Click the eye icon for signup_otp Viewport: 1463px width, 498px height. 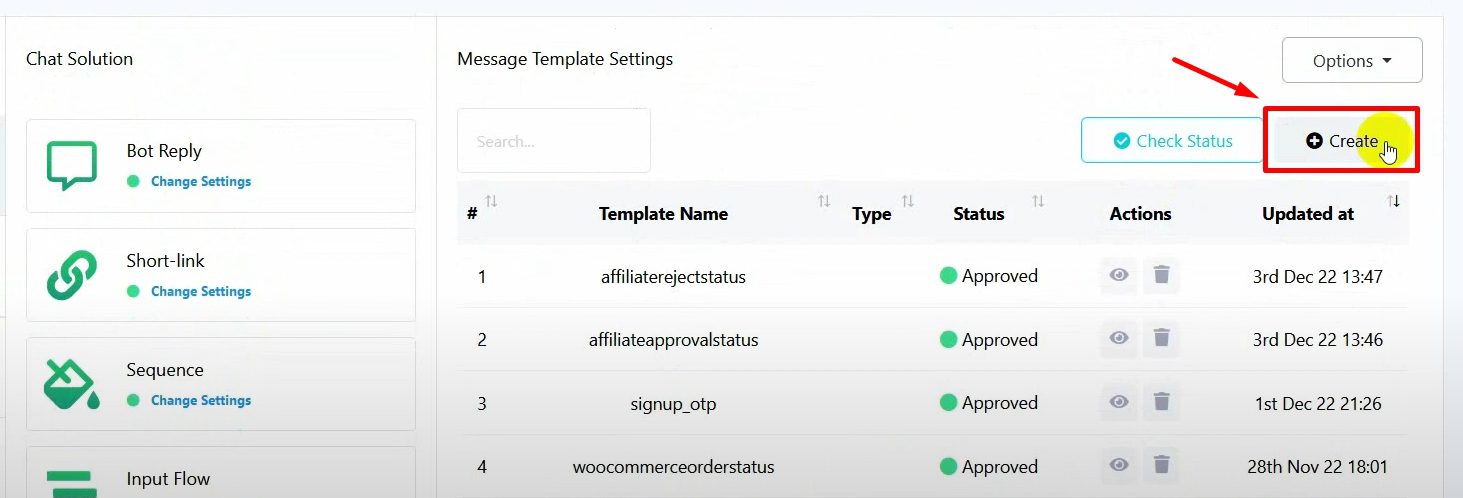click(1119, 402)
